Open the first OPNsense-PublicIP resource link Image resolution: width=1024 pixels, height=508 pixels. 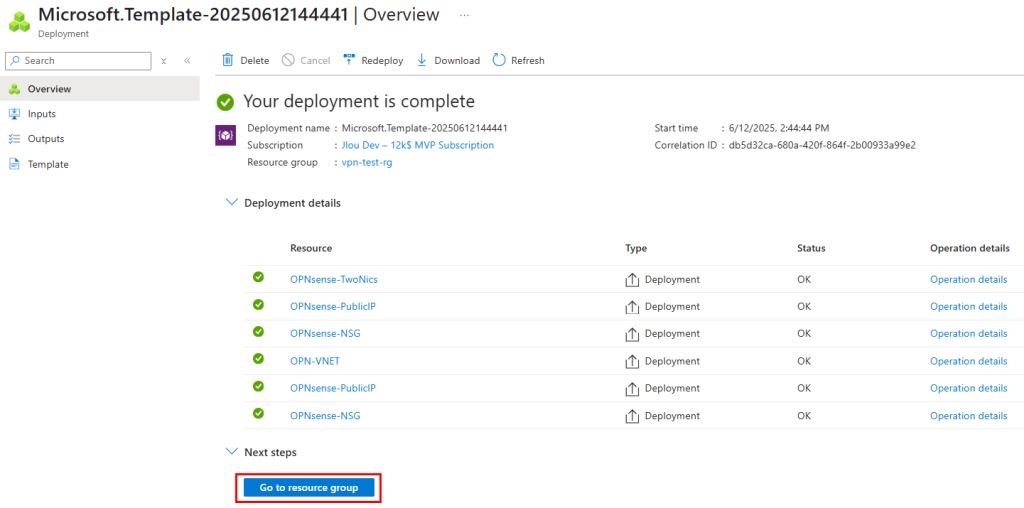tap(332, 306)
